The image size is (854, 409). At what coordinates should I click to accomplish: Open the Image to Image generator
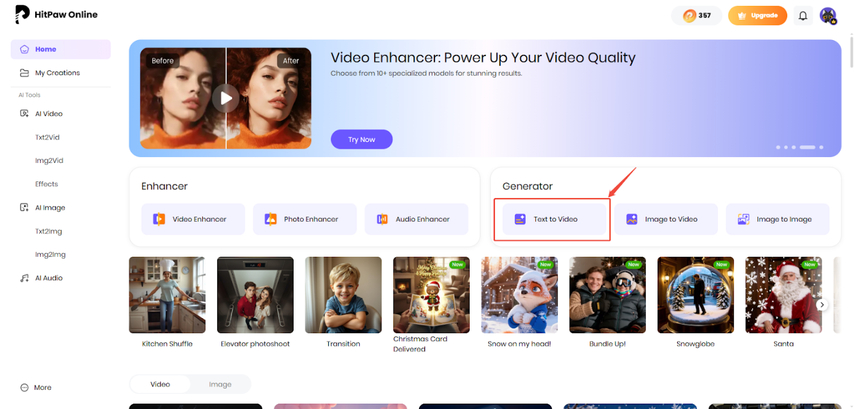pyautogui.click(x=777, y=219)
